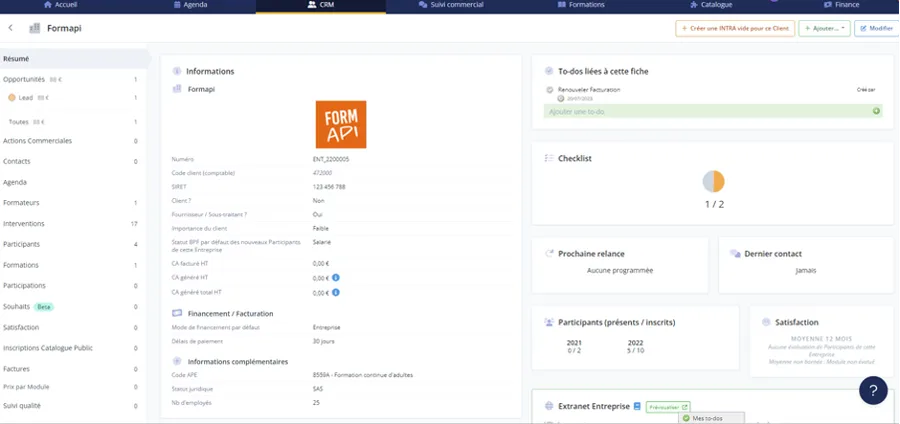Select the CRM tab
Screen dimensions: 900x424
pos(321,5)
